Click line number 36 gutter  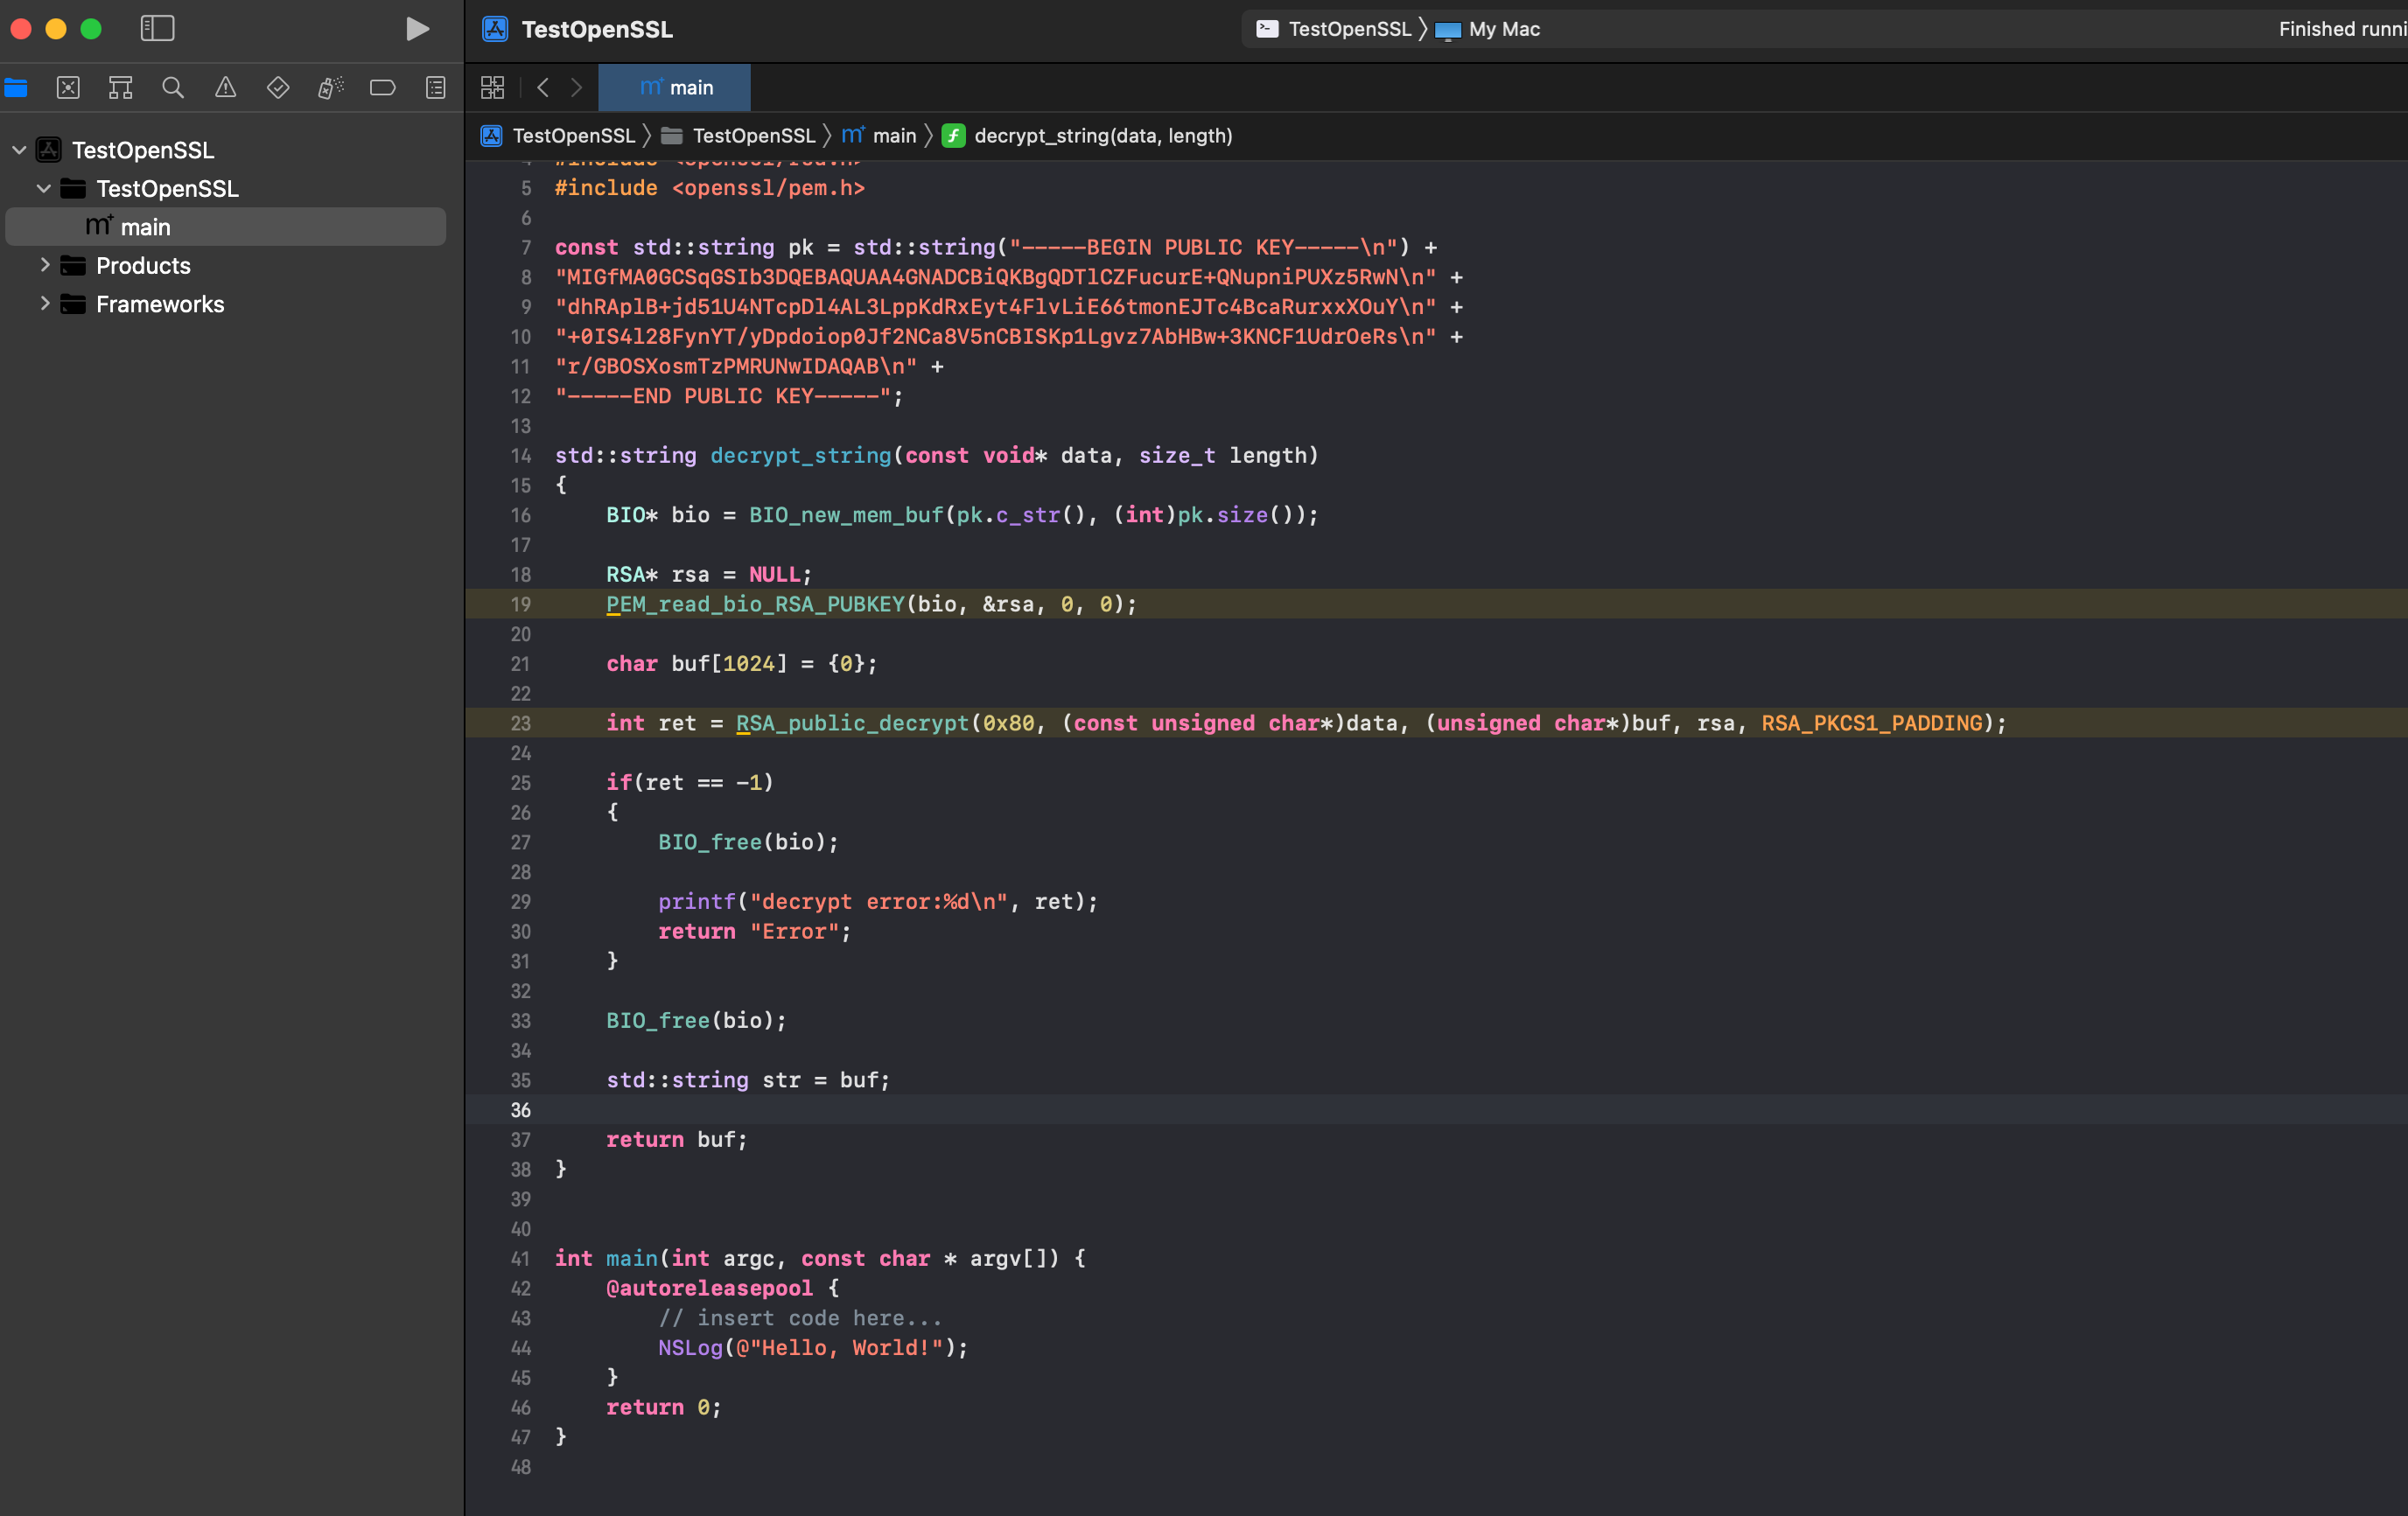521,1110
